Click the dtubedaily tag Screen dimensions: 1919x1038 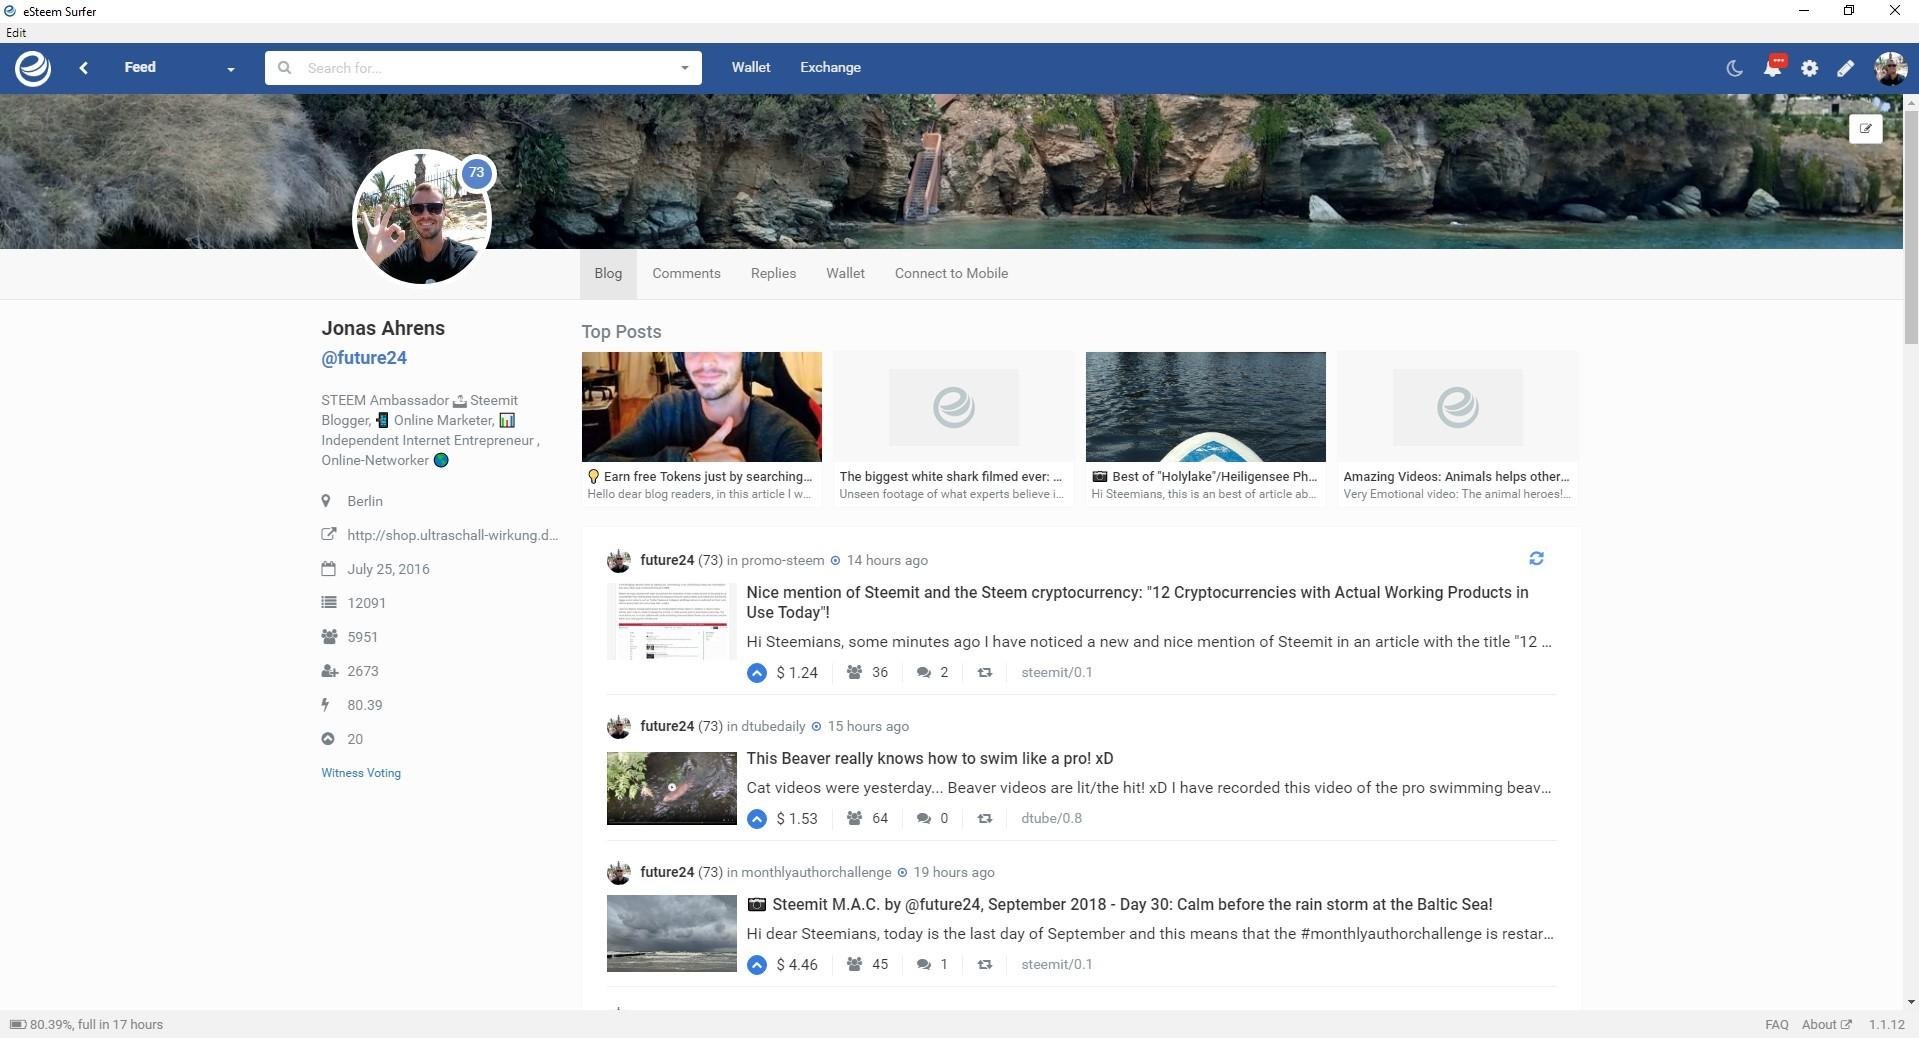point(773,726)
